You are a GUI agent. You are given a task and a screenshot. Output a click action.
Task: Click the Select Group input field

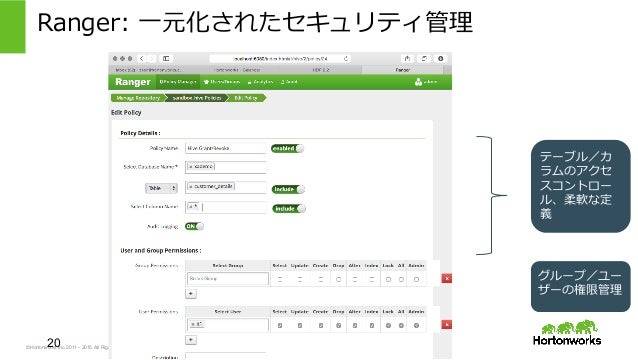point(228,279)
